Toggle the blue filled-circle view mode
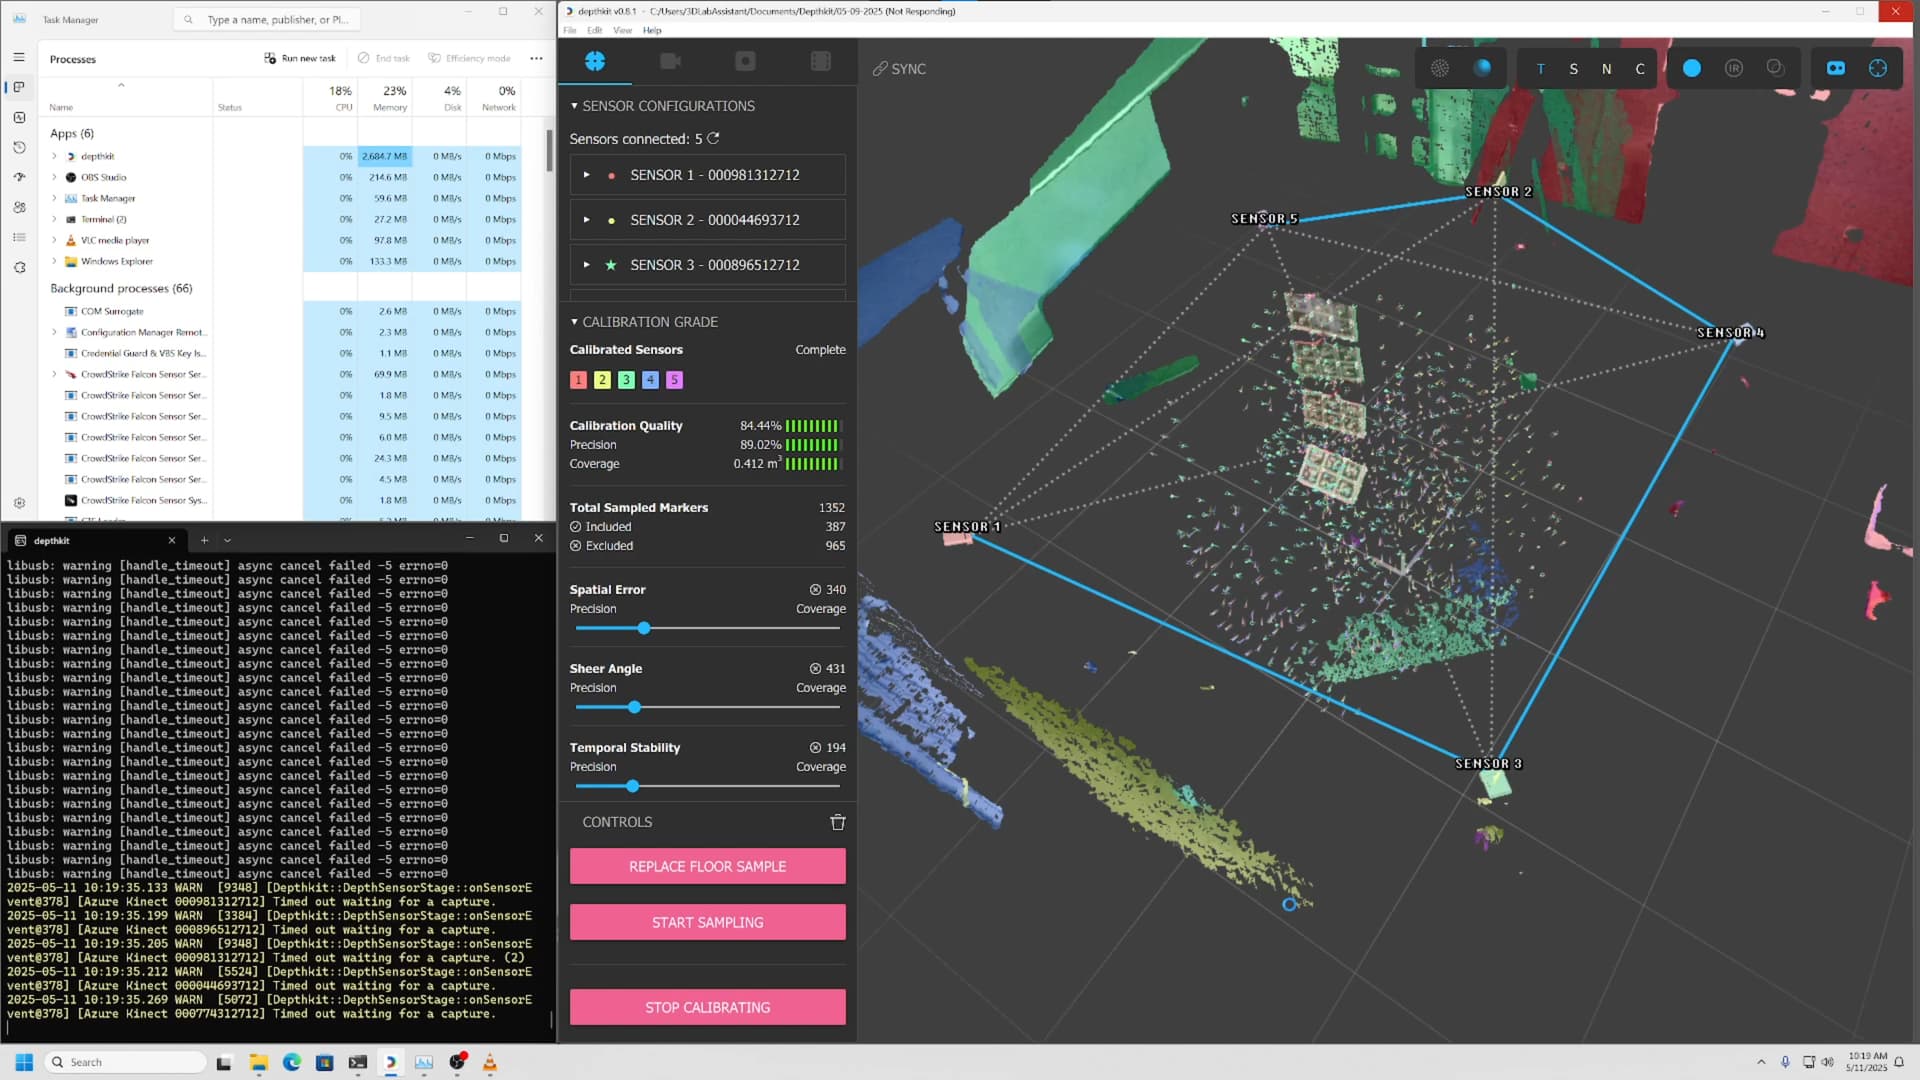This screenshot has width=1920, height=1080. 1692,68
